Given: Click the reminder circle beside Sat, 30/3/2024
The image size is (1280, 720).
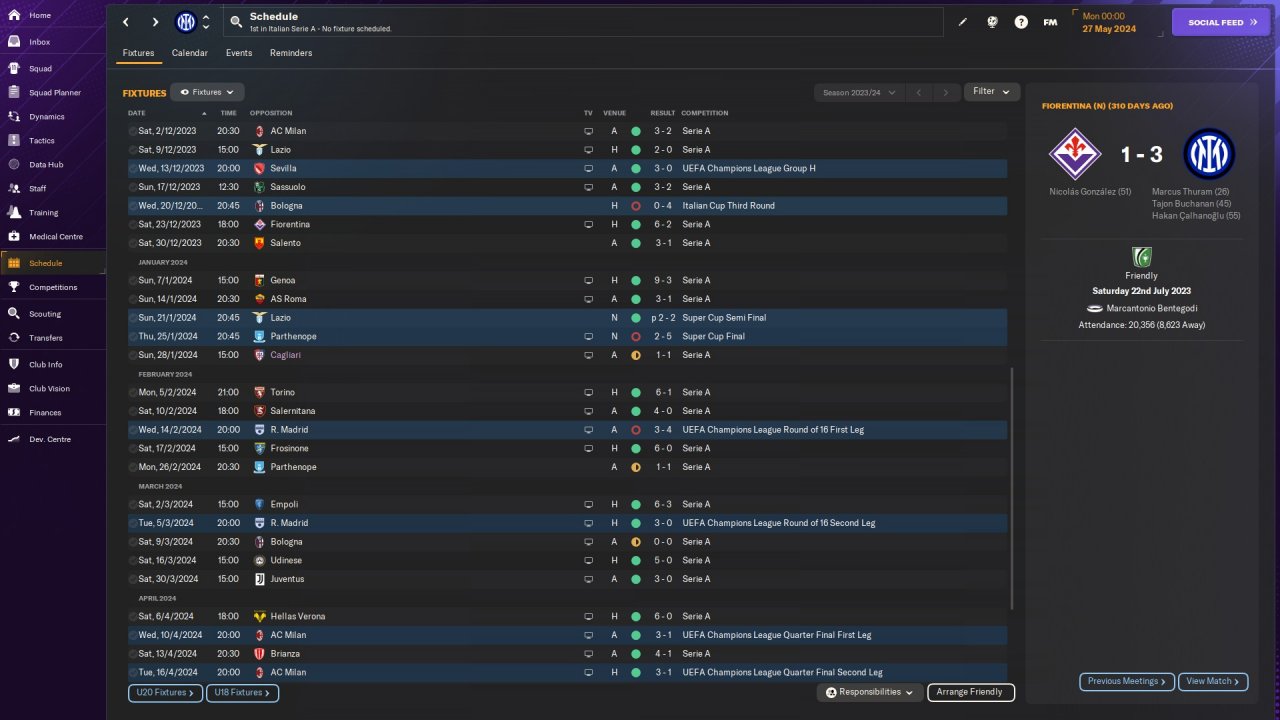Looking at the screenshot, I should 133,579.
